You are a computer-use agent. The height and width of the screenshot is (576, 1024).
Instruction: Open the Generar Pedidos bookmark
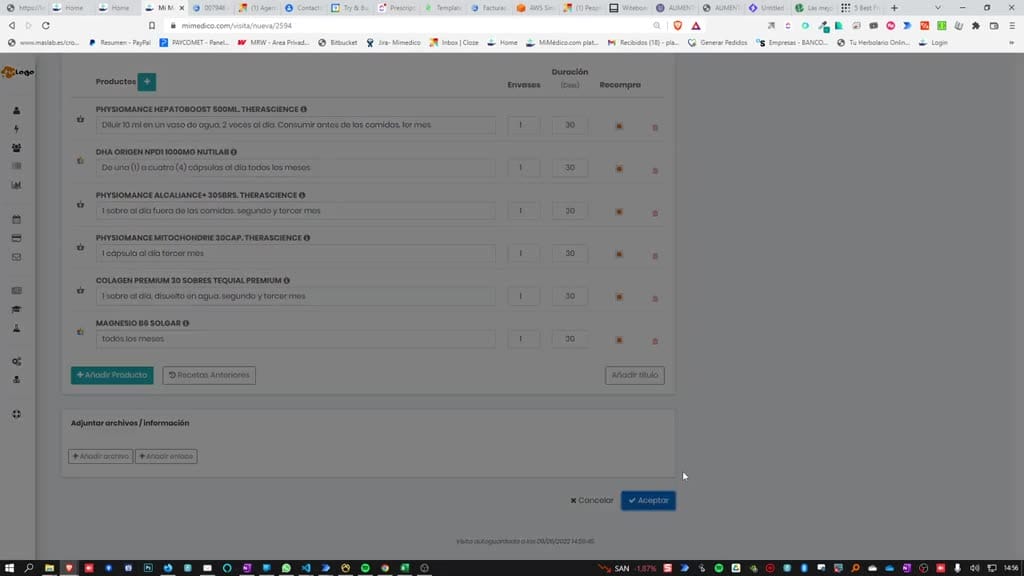point(717,42)
